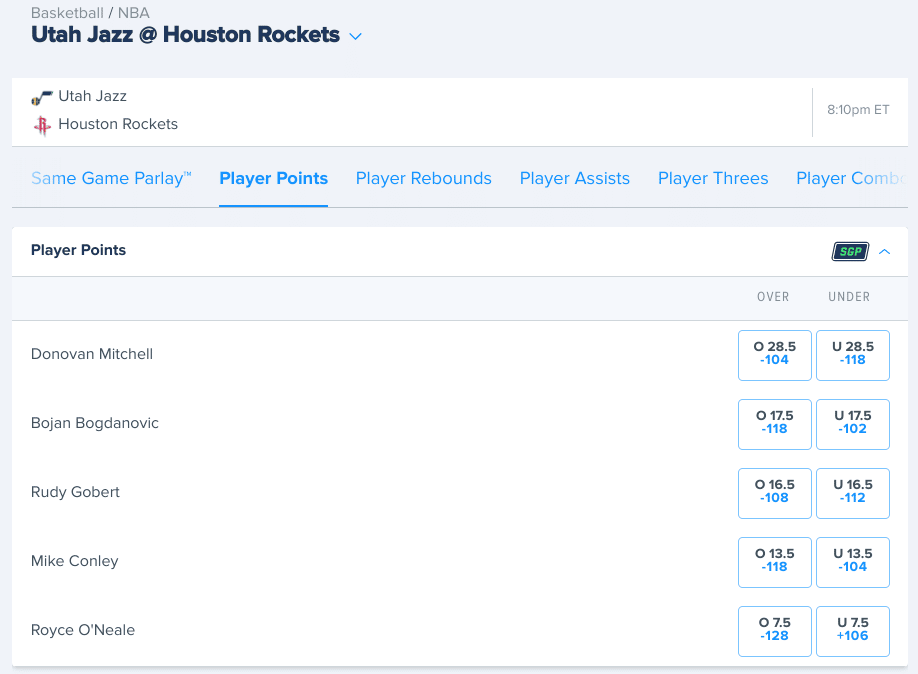This screenshot has height=674, width=918.
Task: Click the Utah Jazz team name
Action: coord(93,96)
